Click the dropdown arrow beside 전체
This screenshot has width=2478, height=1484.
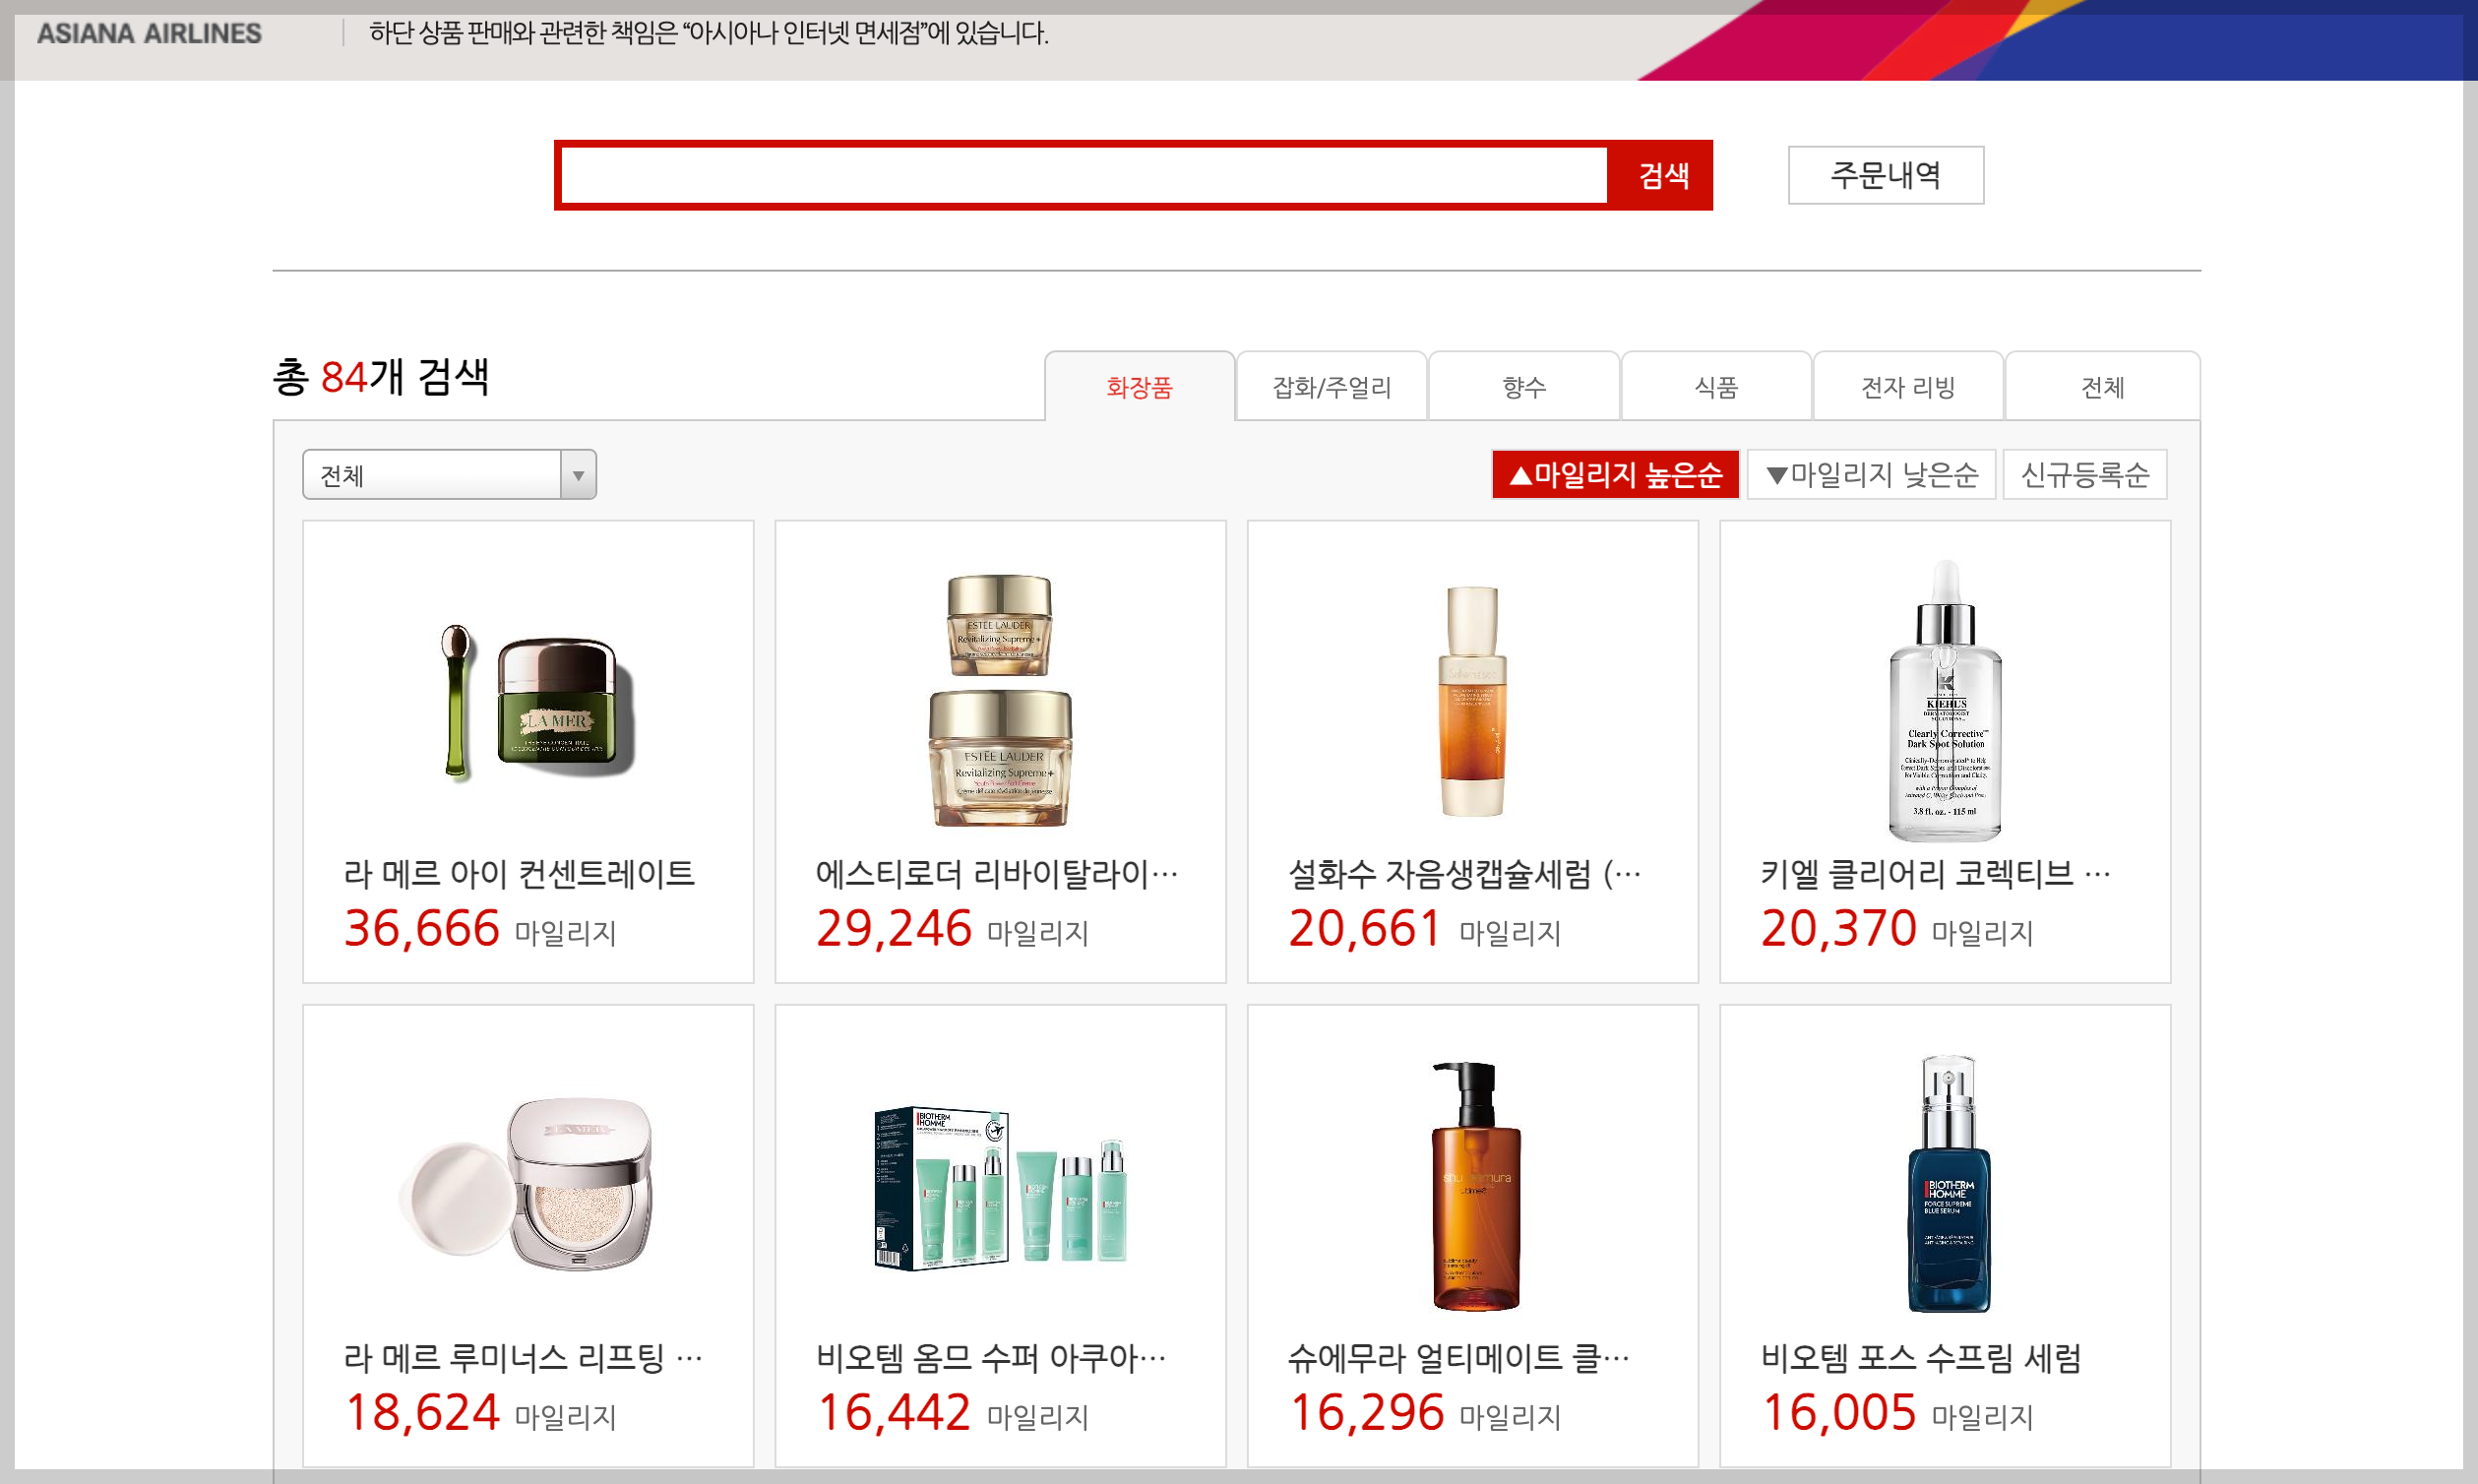point(578,475)
